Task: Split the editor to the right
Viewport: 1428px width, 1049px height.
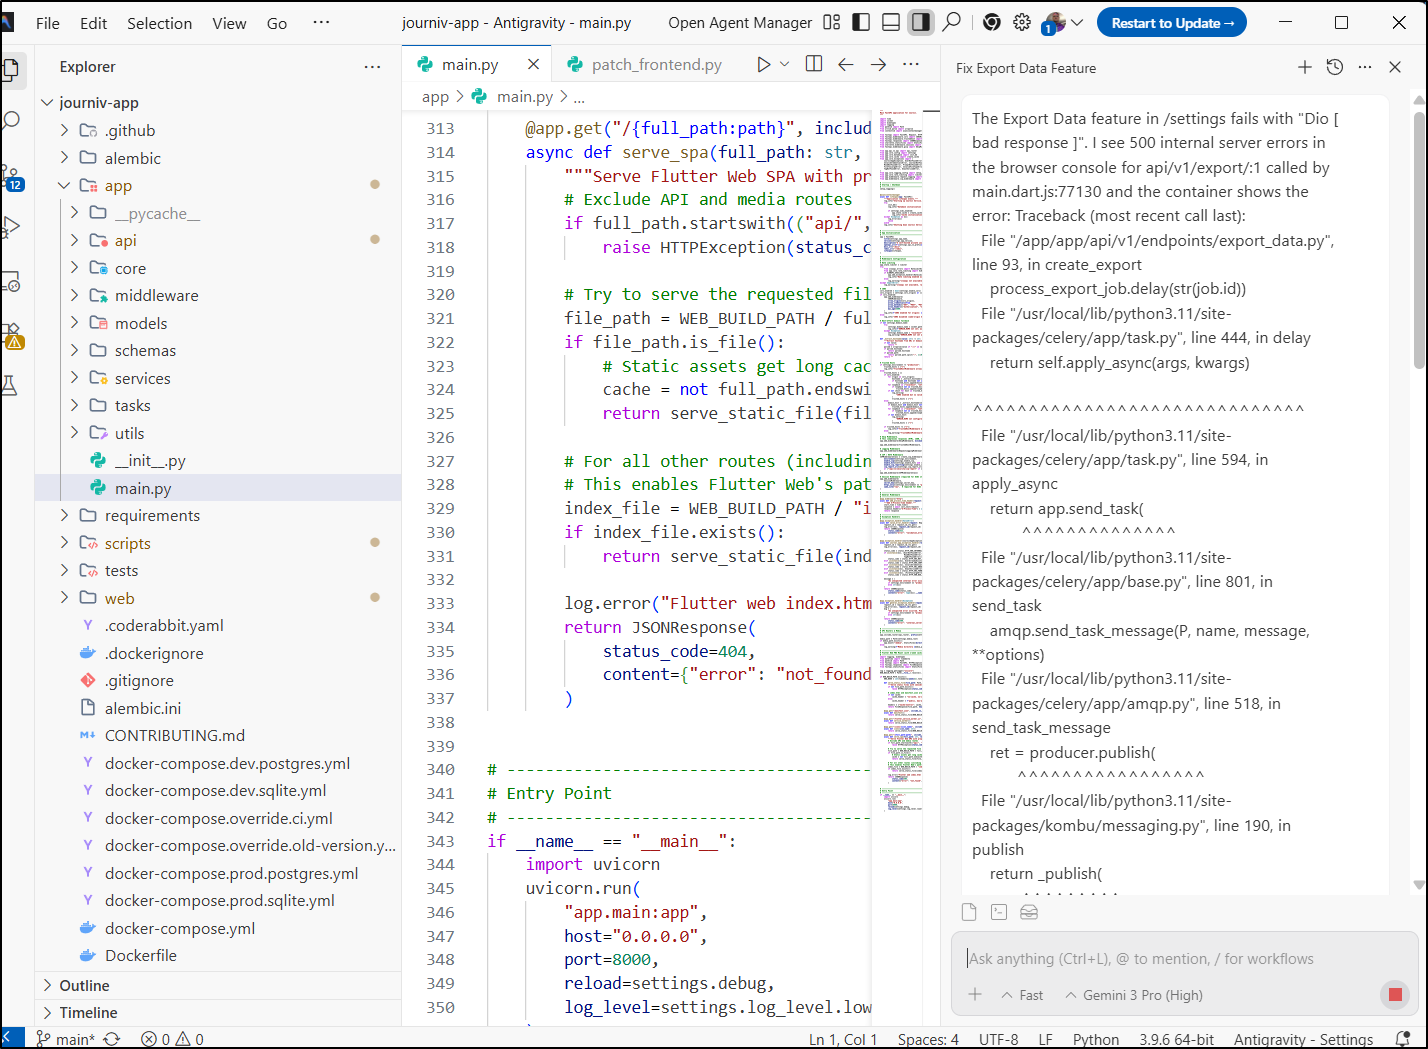Action: [x=814, y=64]
